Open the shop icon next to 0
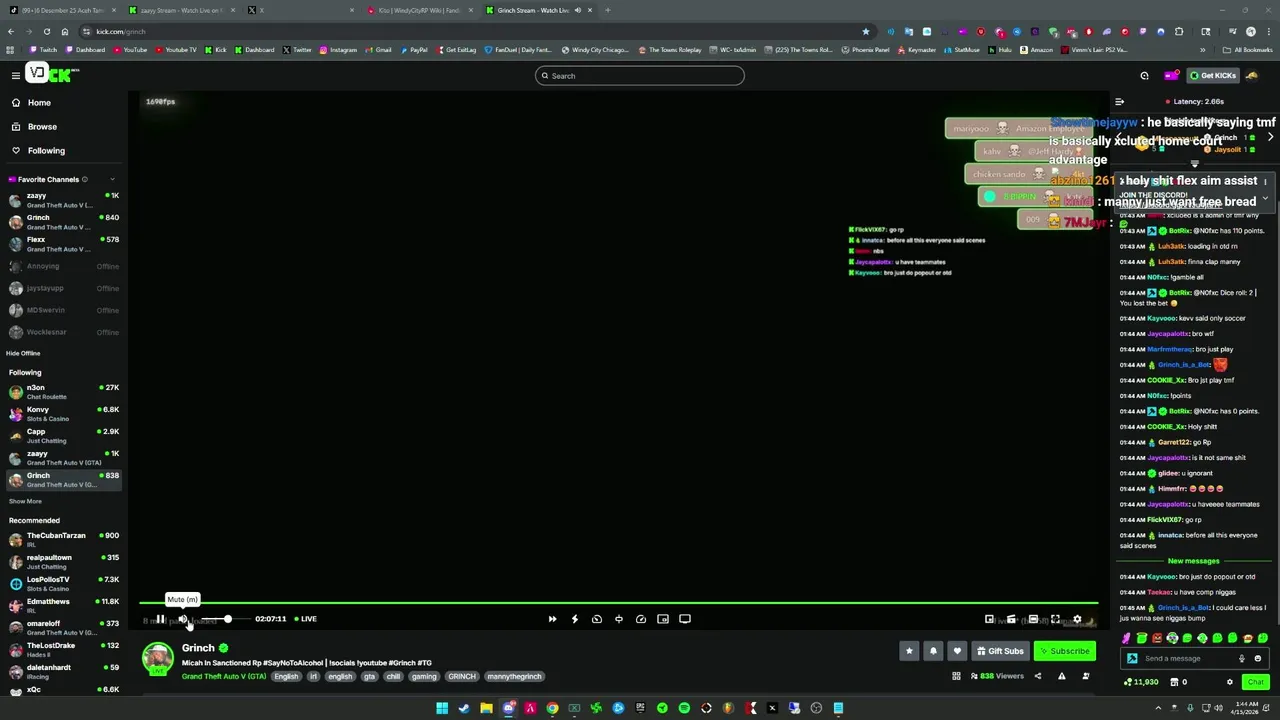 1172,682
